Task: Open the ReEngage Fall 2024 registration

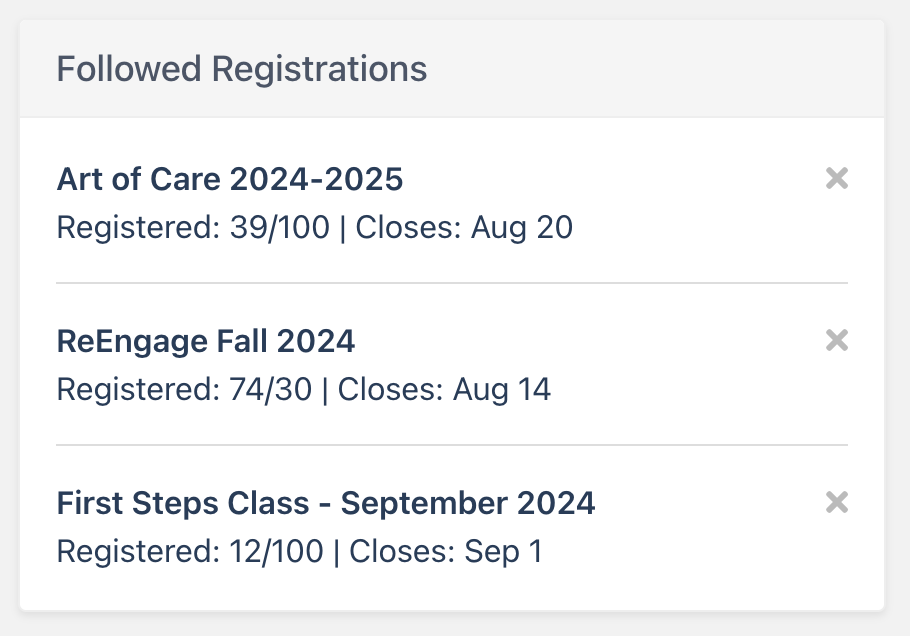Action: [206, 342]
